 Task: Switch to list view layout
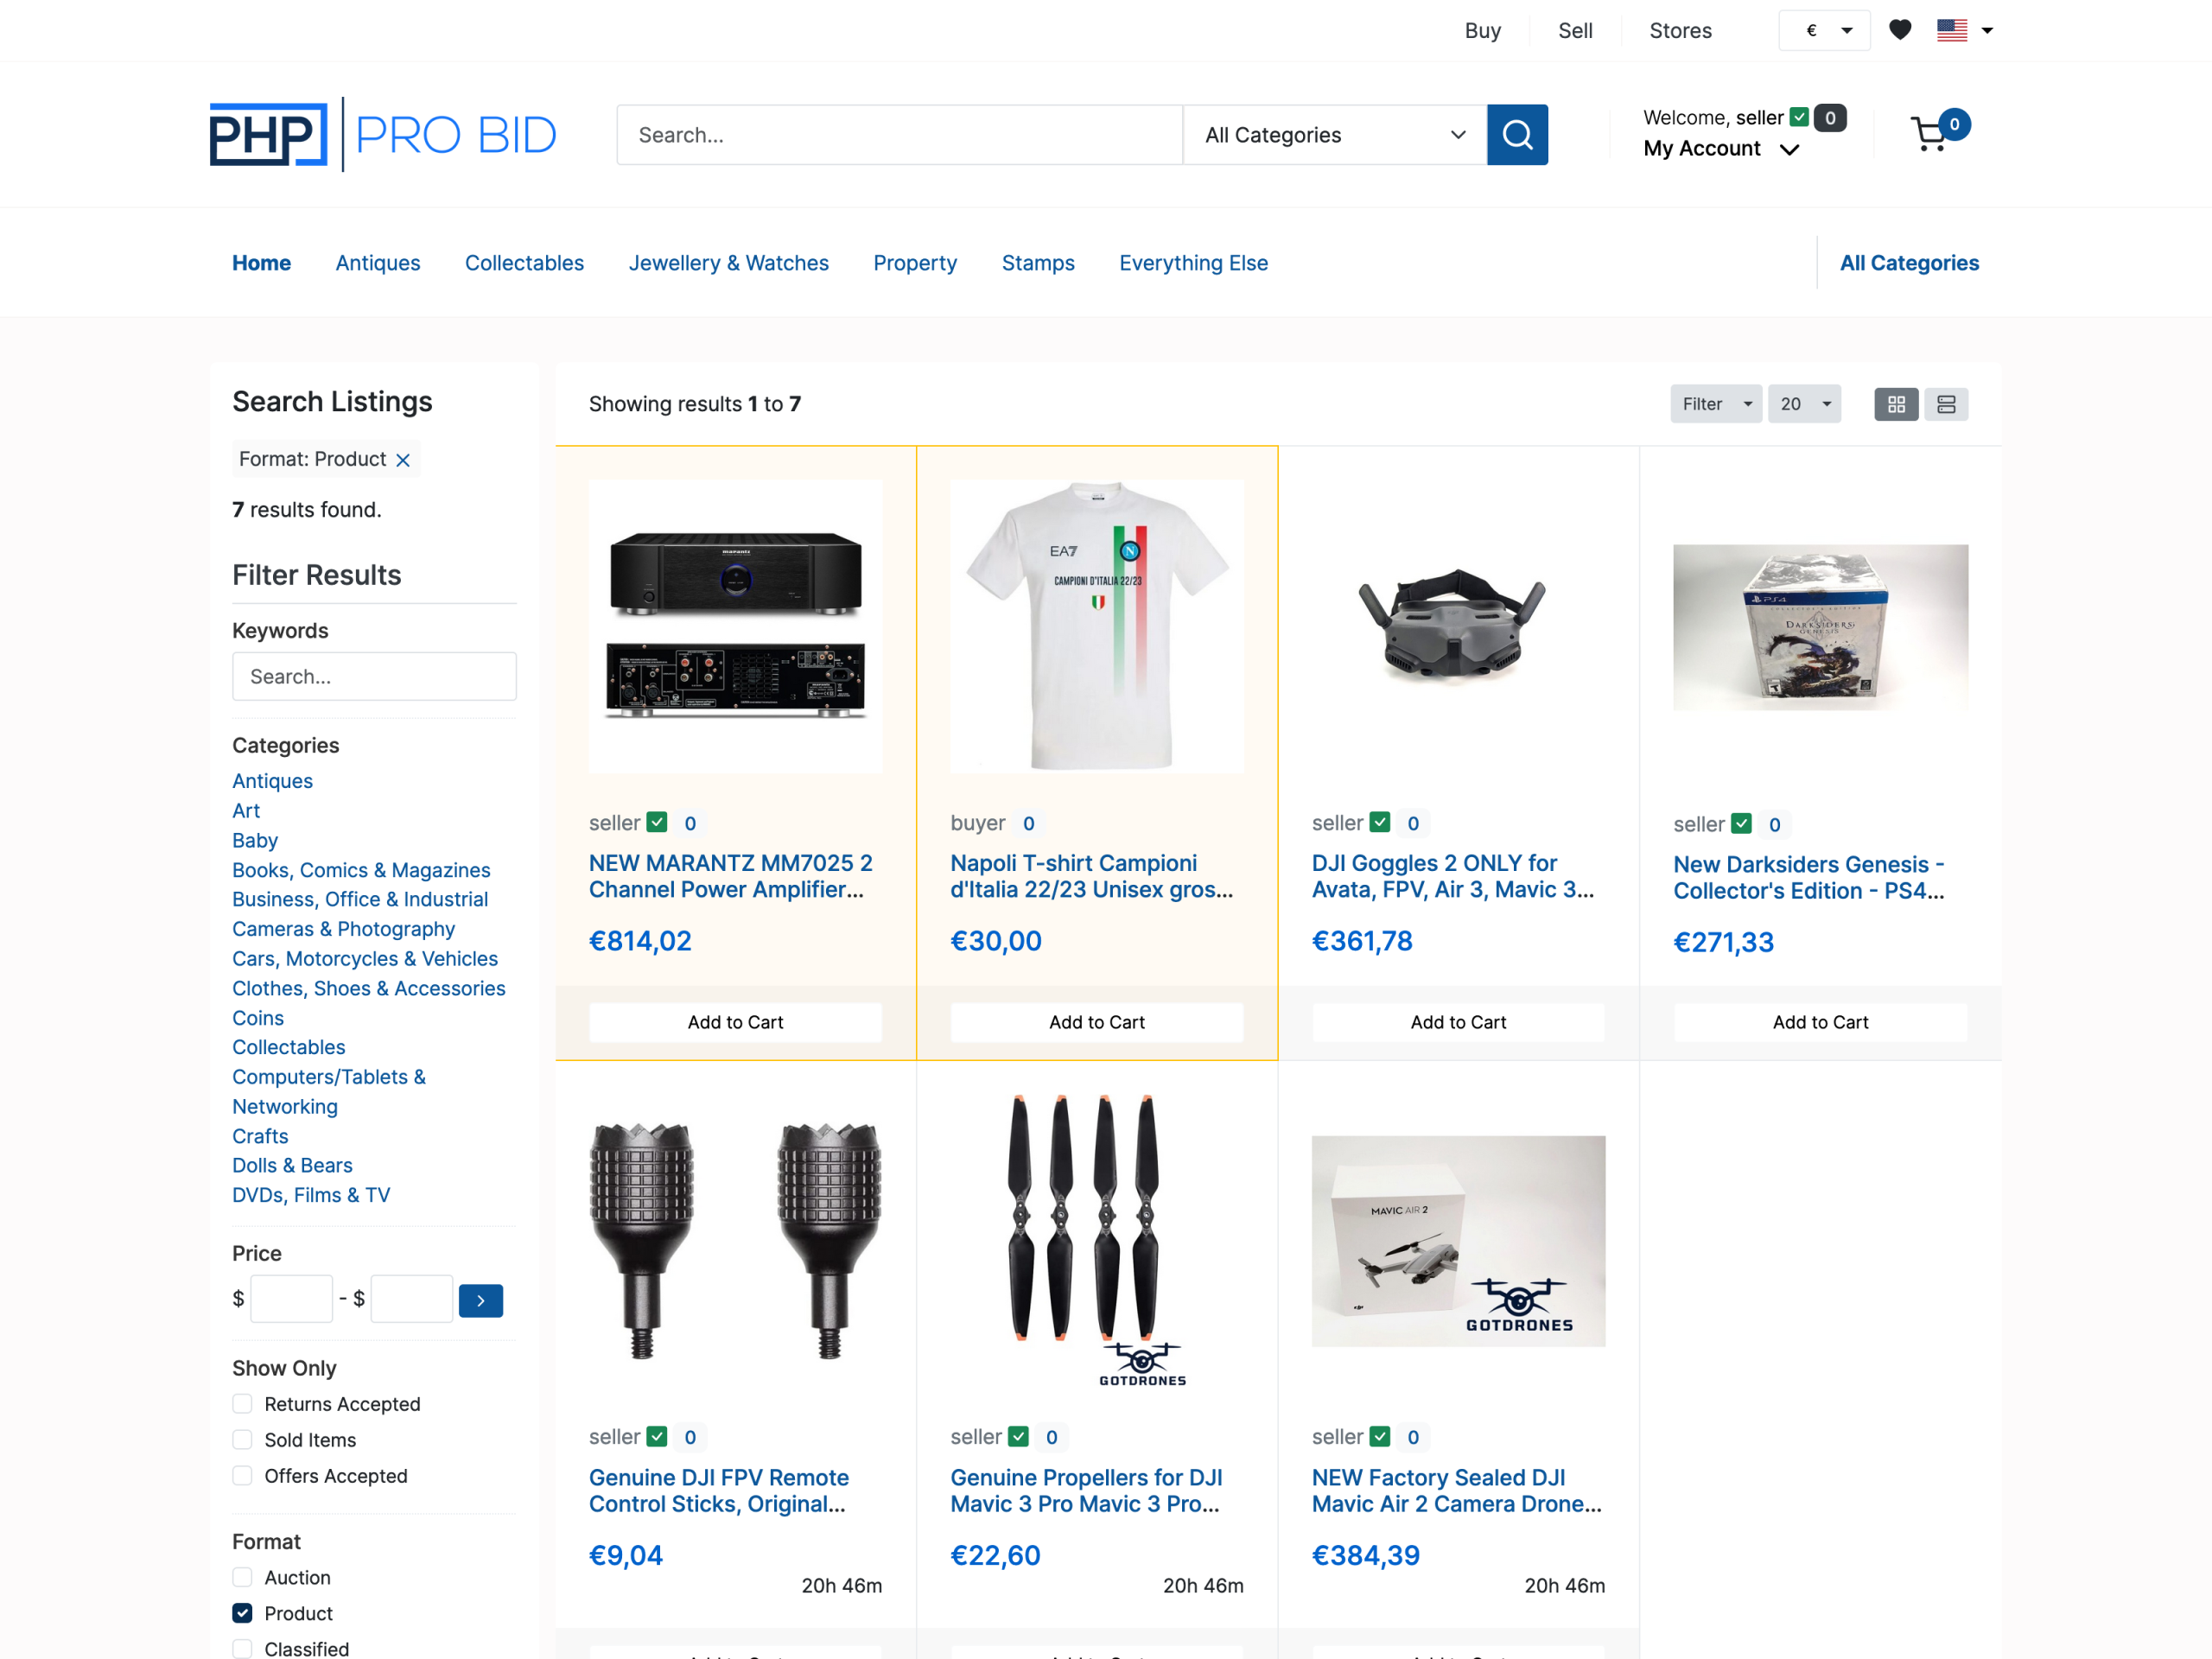[x=1945, y=404]
